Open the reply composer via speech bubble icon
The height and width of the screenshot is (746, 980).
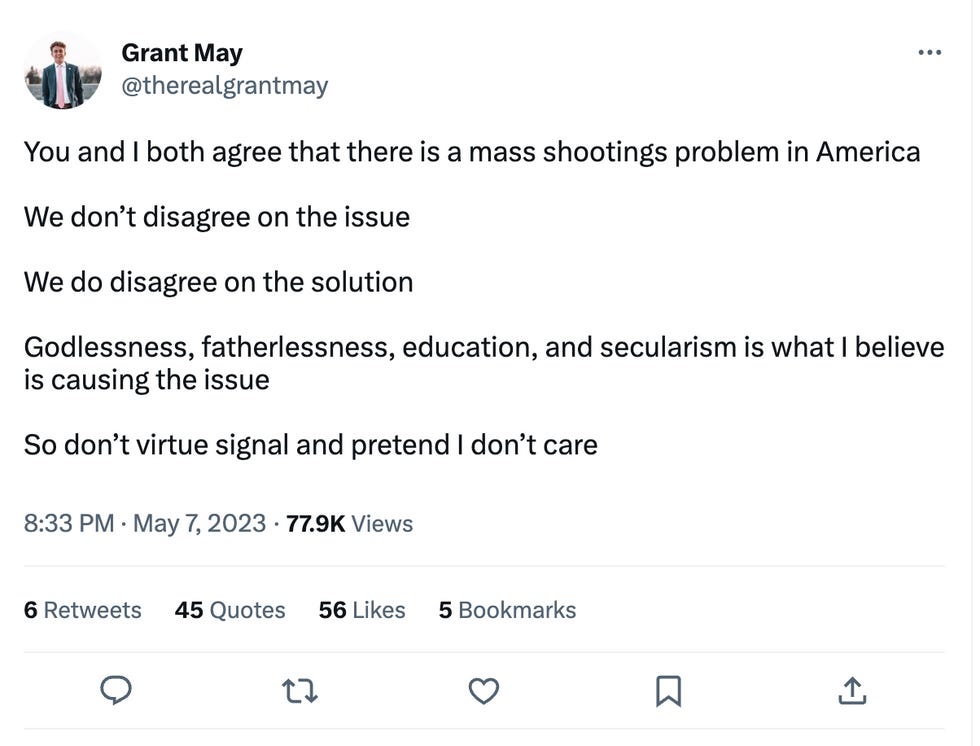click(117, 691)
